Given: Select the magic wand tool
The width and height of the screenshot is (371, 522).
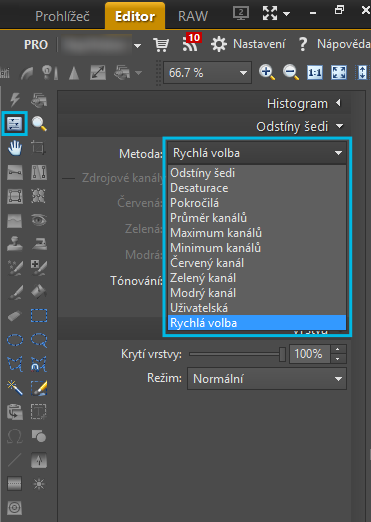Looking at the screenshot, I should (x=15, y=388).
